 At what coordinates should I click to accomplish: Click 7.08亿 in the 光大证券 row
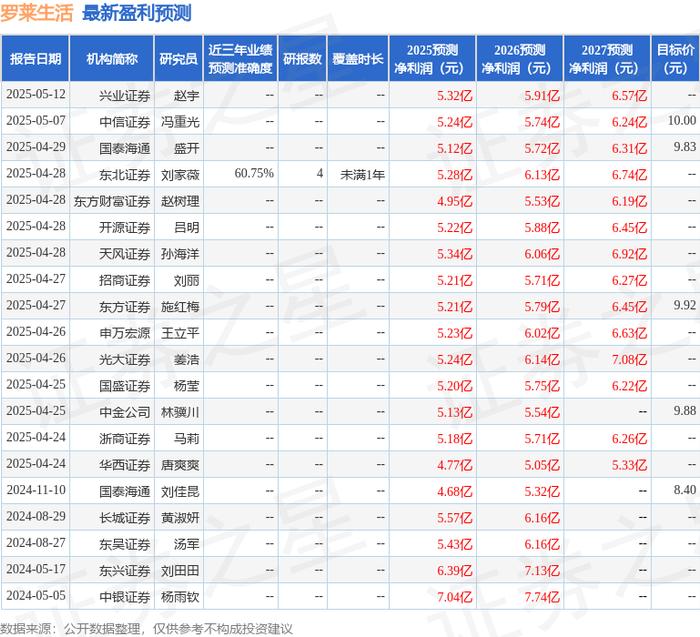coord(629,359)
